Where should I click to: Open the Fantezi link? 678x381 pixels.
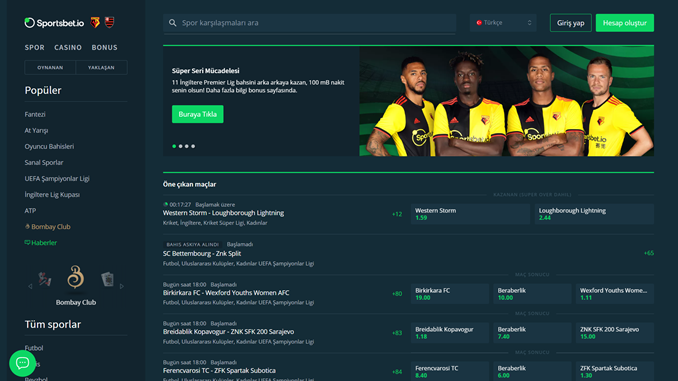[x=35, y=114]
